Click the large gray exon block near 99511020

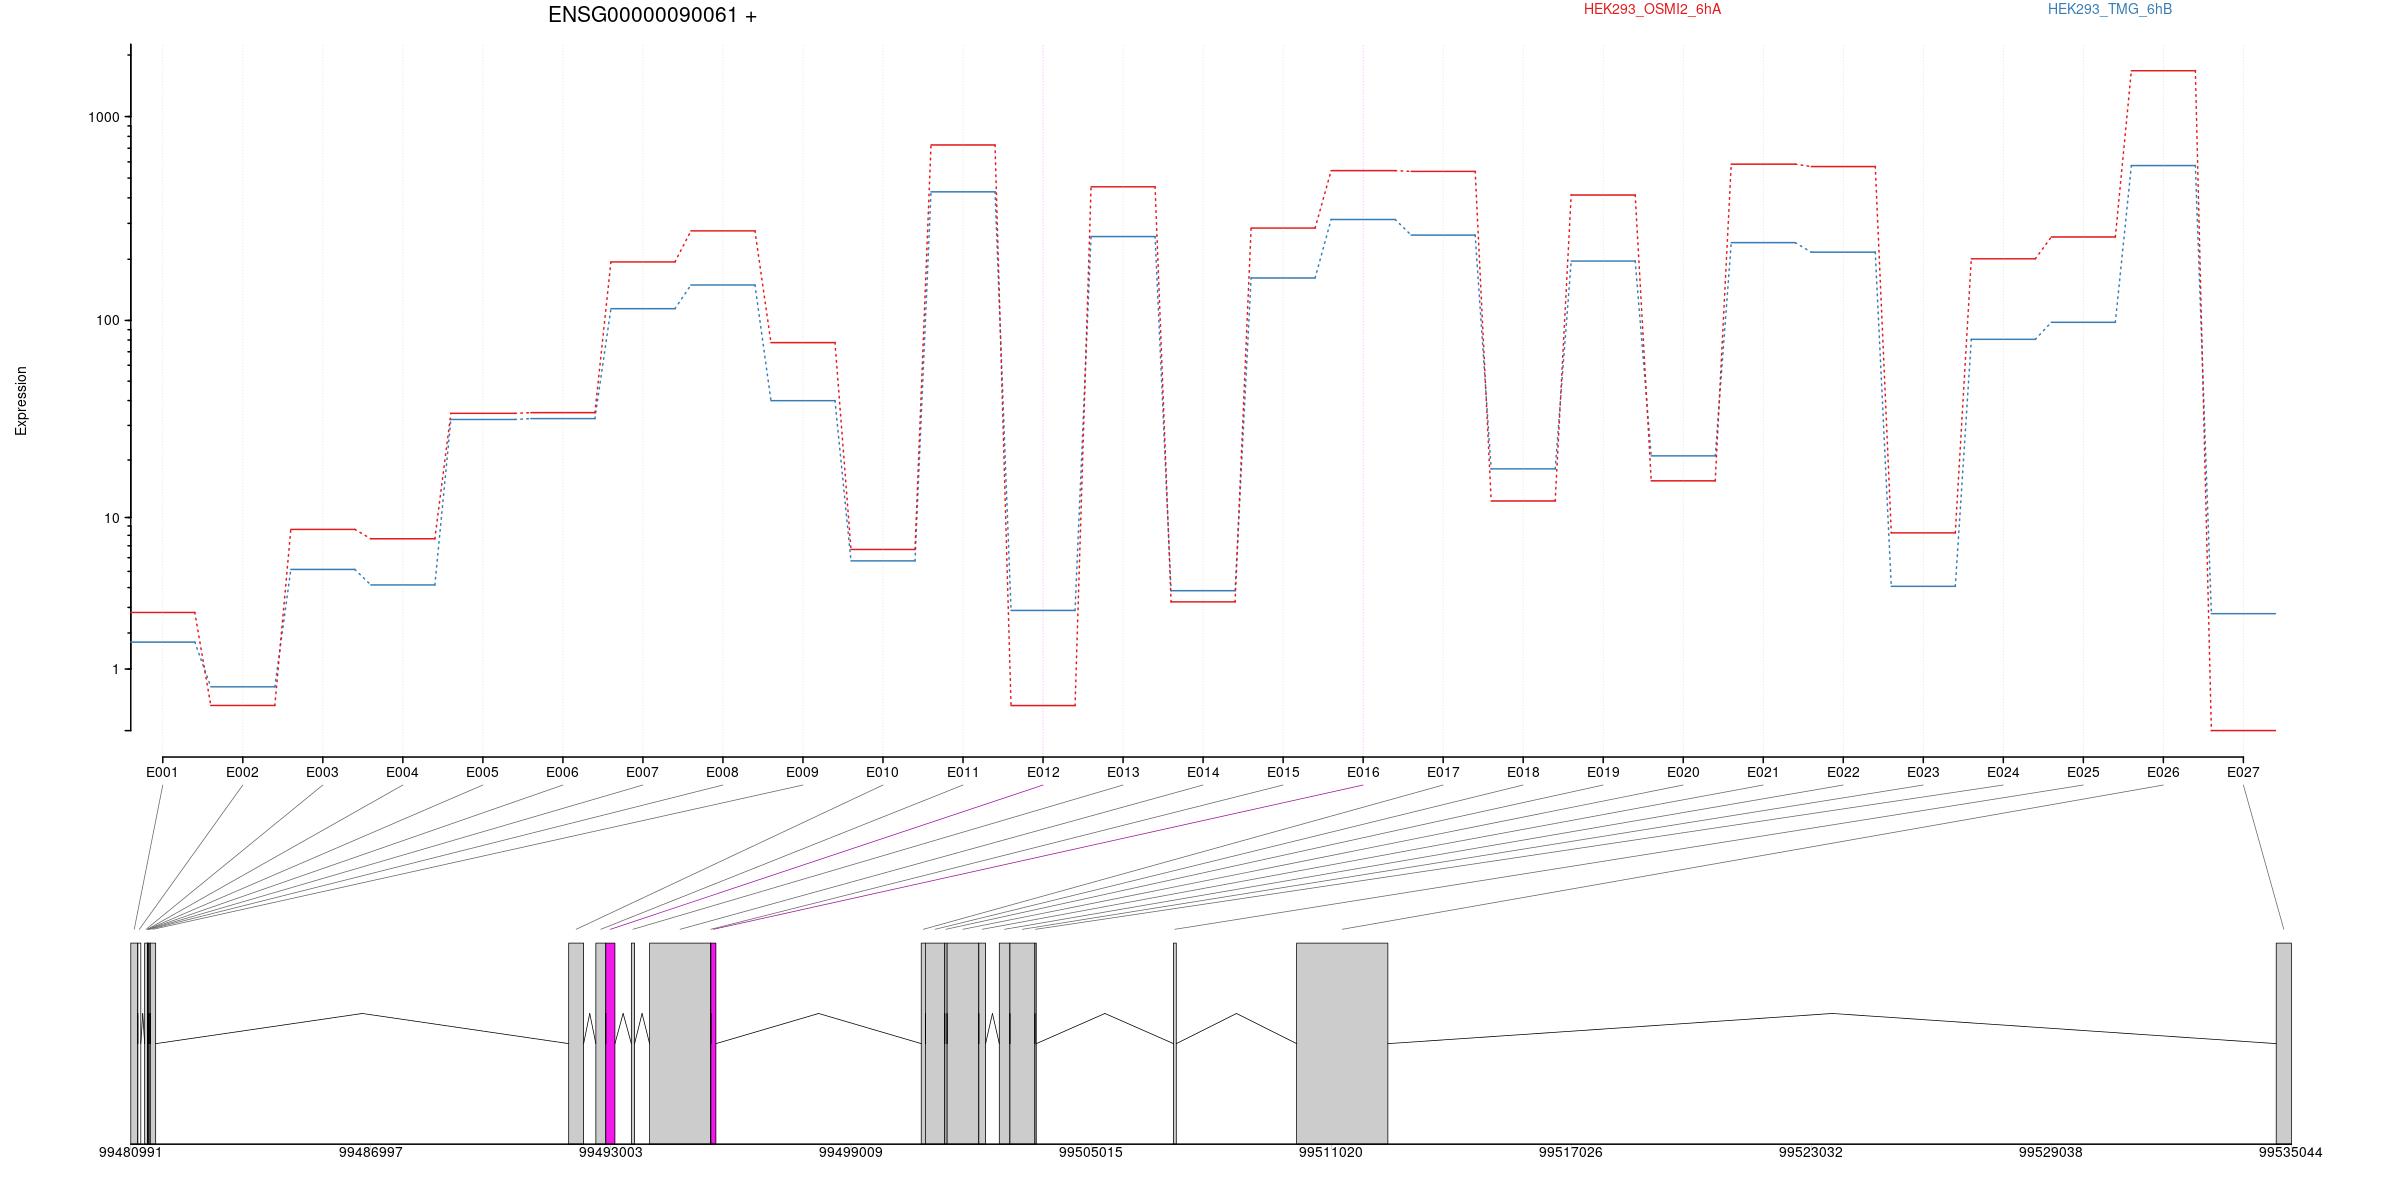(1342, 1043)
